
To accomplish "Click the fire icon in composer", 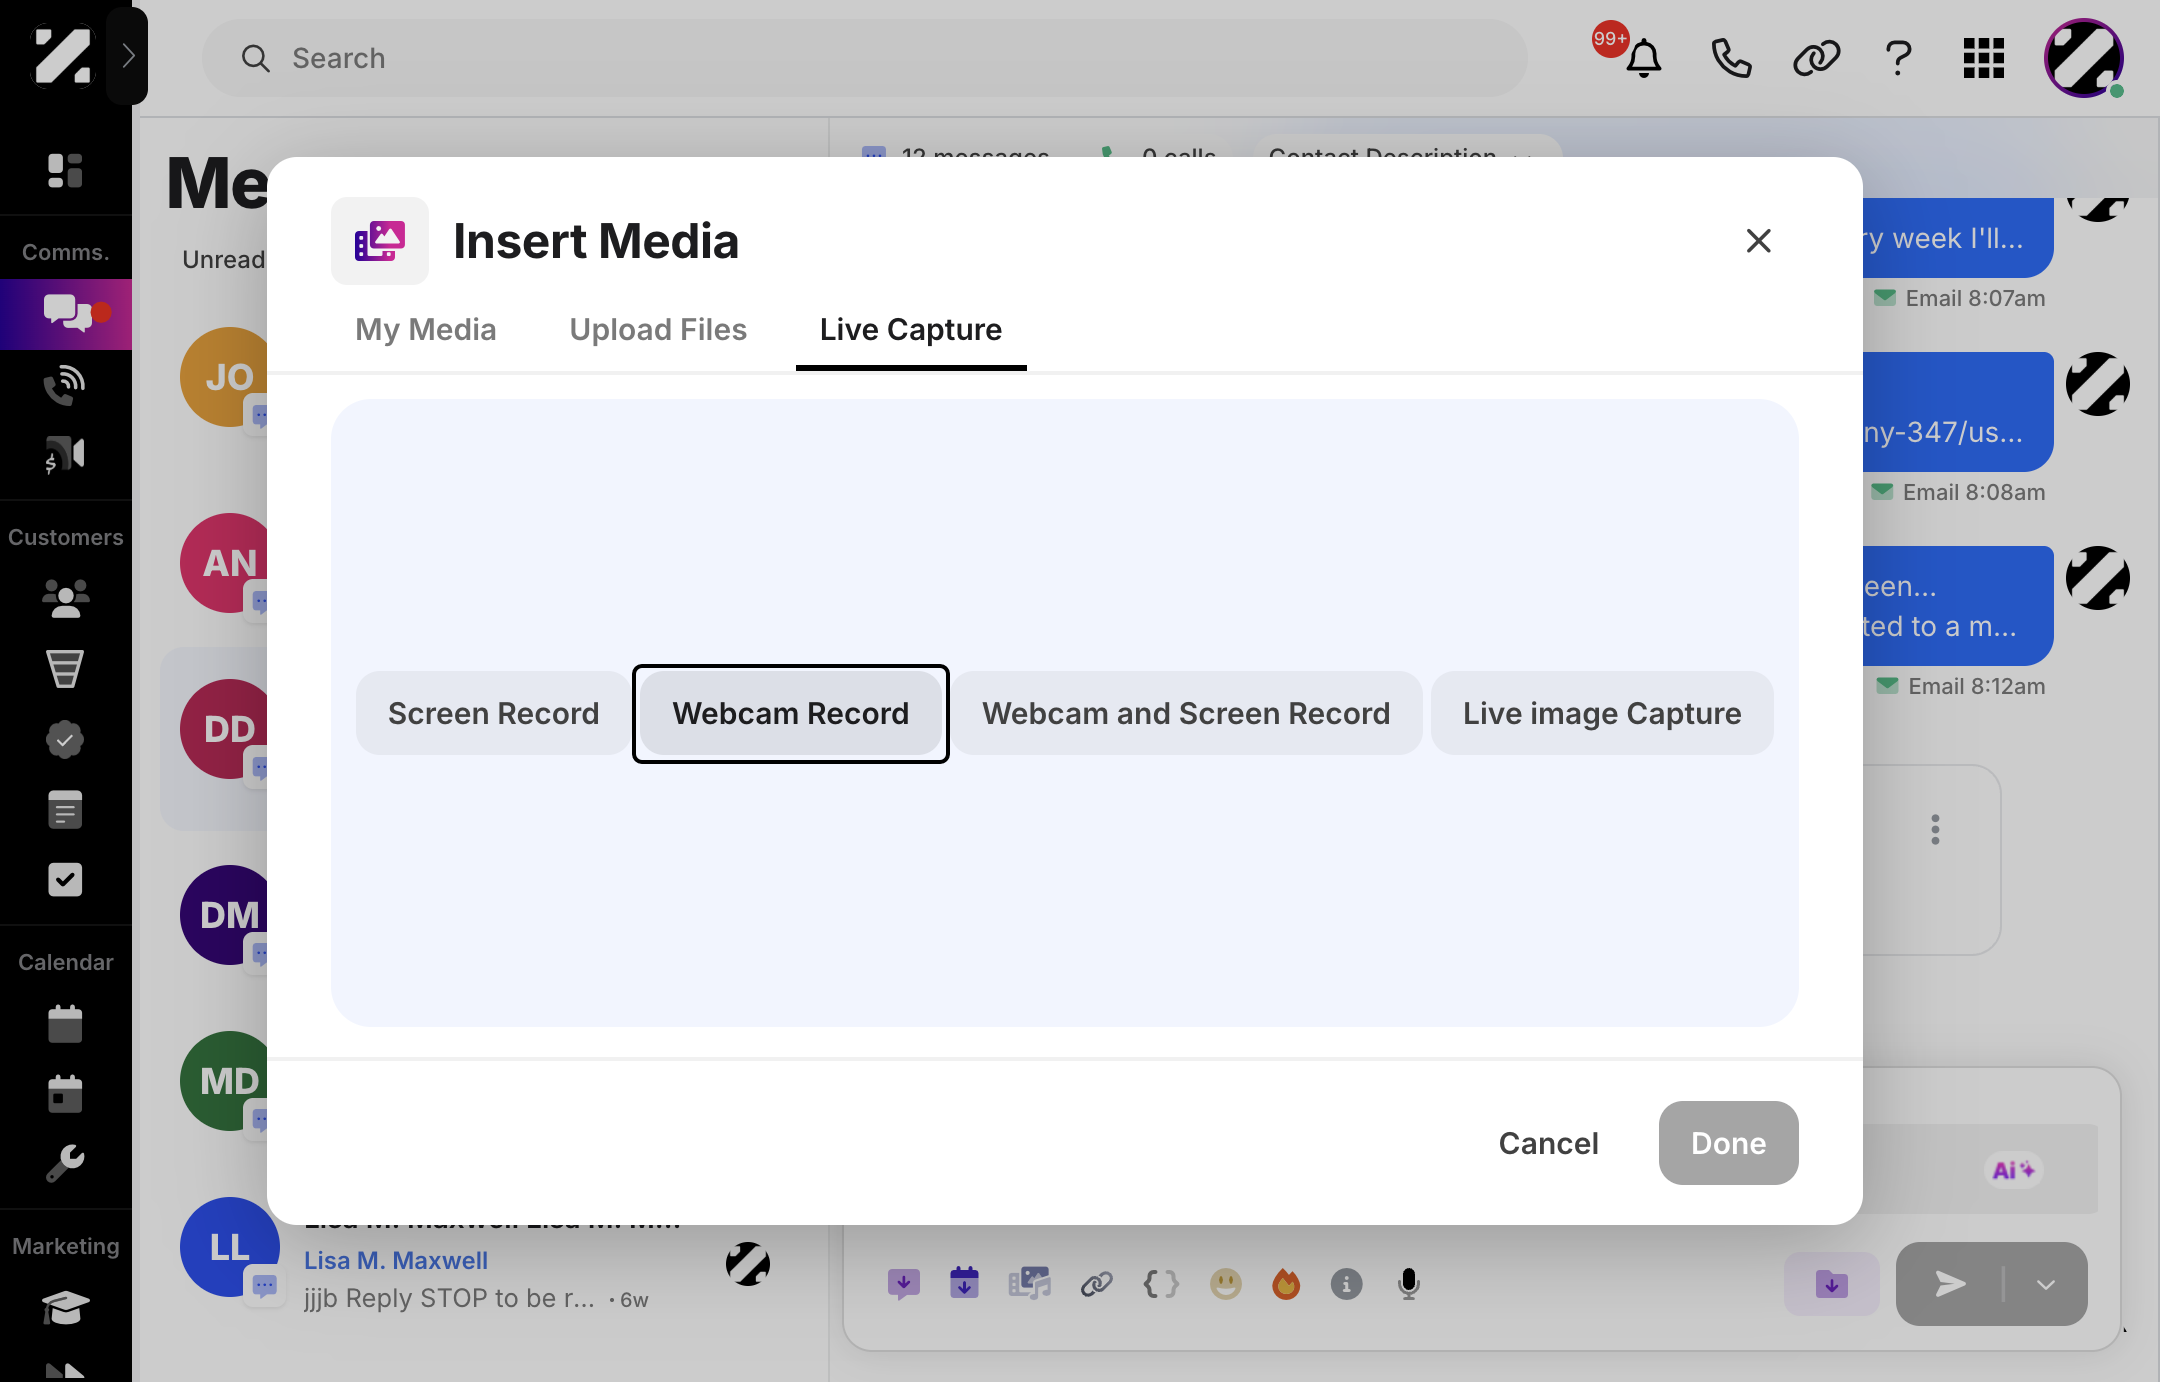I will click(1286, 1283).
